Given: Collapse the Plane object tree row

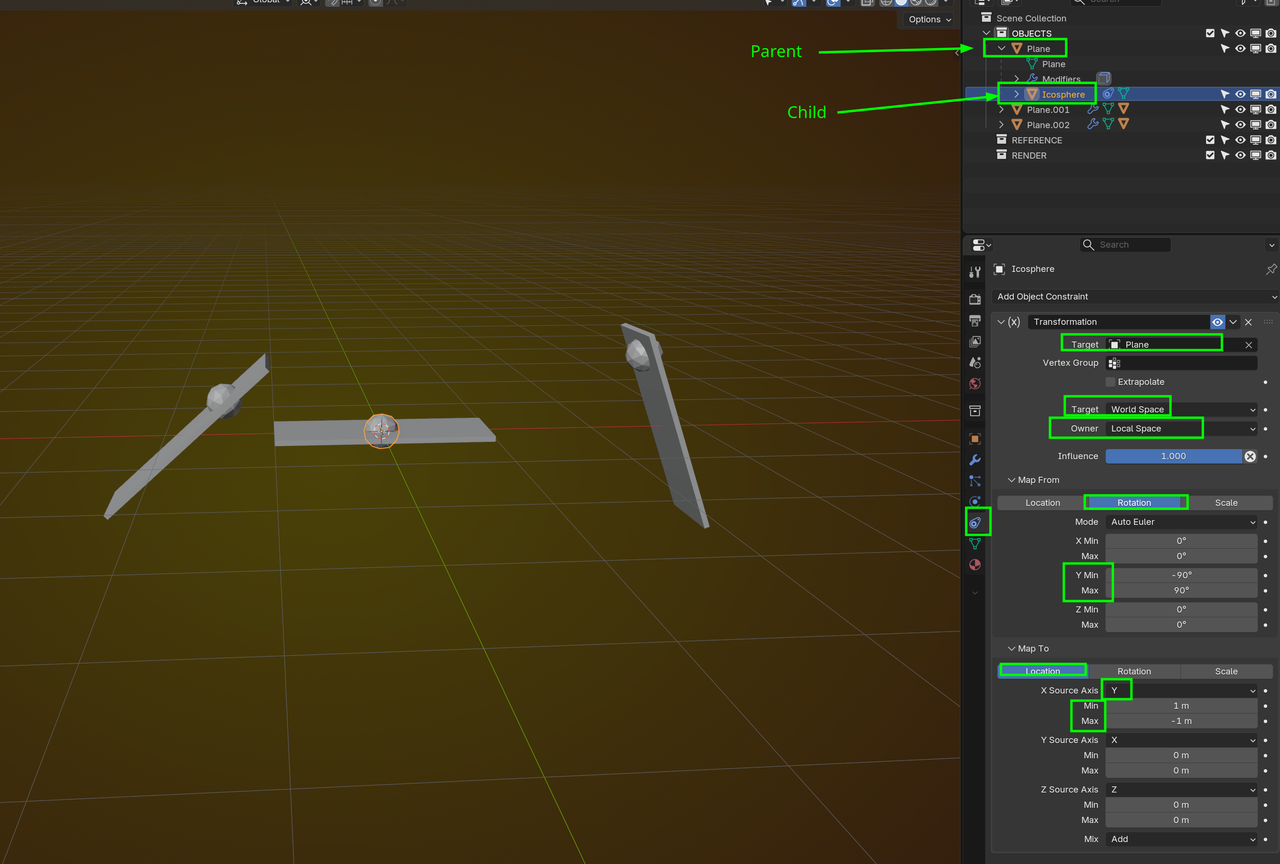Looking at the screenshot, I should 1002,48.
